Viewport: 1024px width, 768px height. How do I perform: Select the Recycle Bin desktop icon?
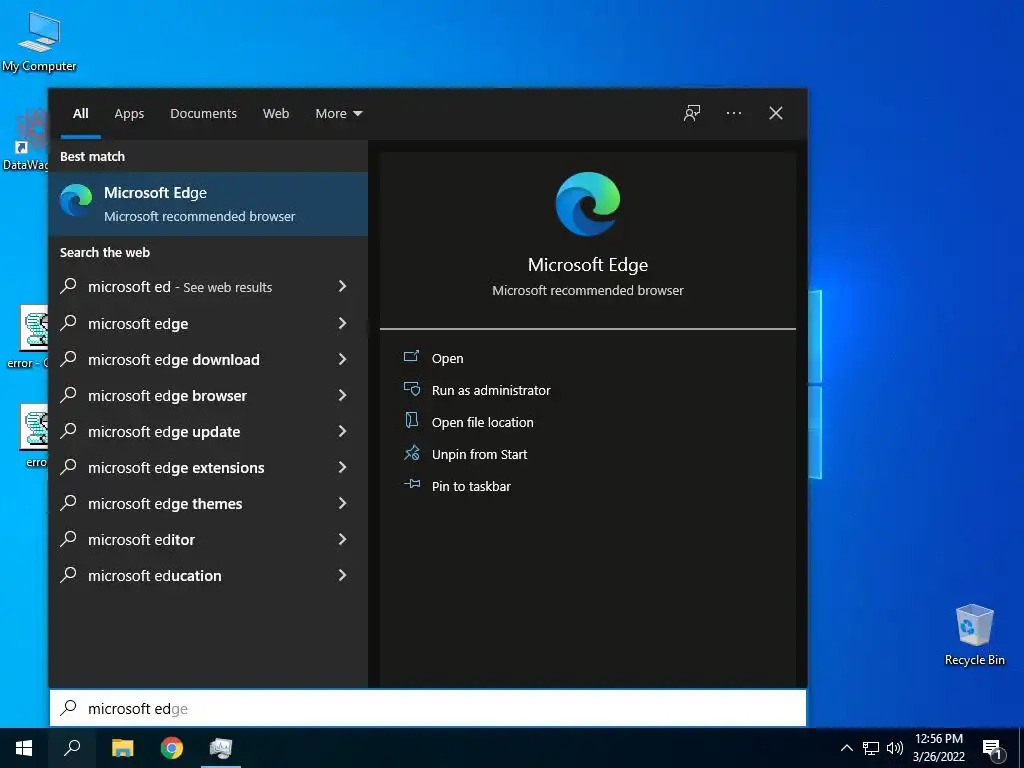[x=974, y=635]
